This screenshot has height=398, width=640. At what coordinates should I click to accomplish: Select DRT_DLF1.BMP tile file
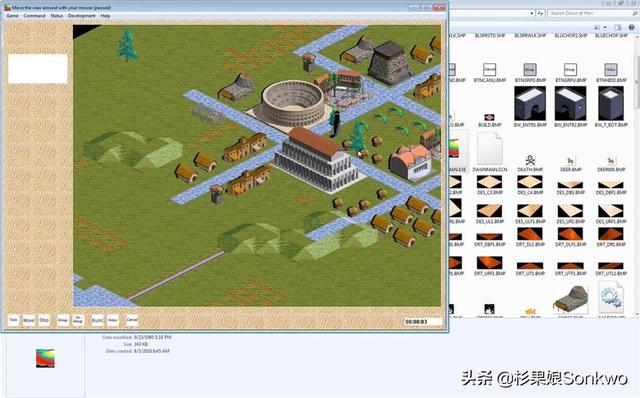pyautogui.click(x=570, y=237)
